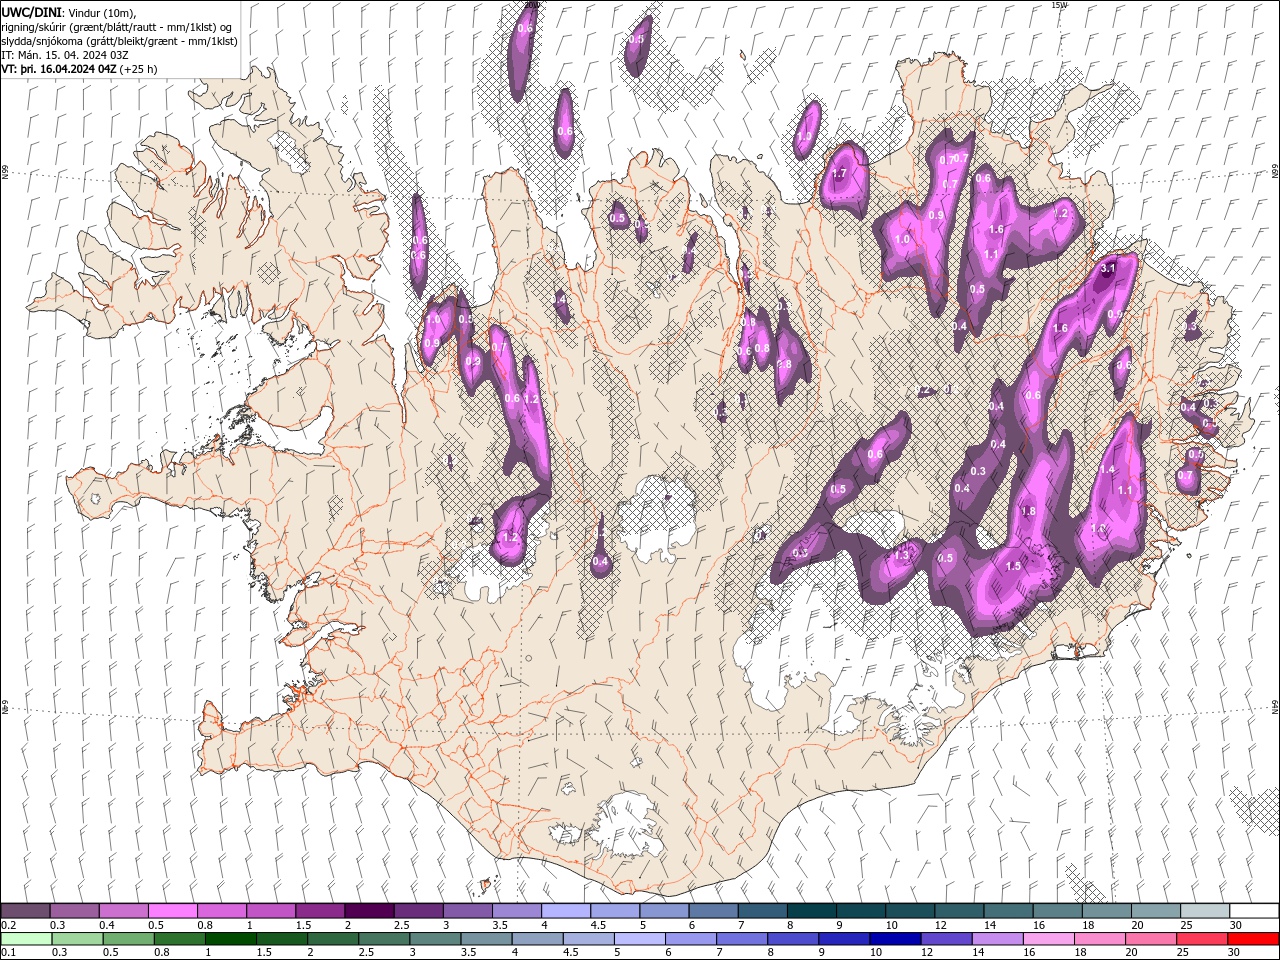Pick bottom-row green swatch starting at 0.5
Image resolution: width=1280 pixels, height=960 pixels.
point(128,939)
